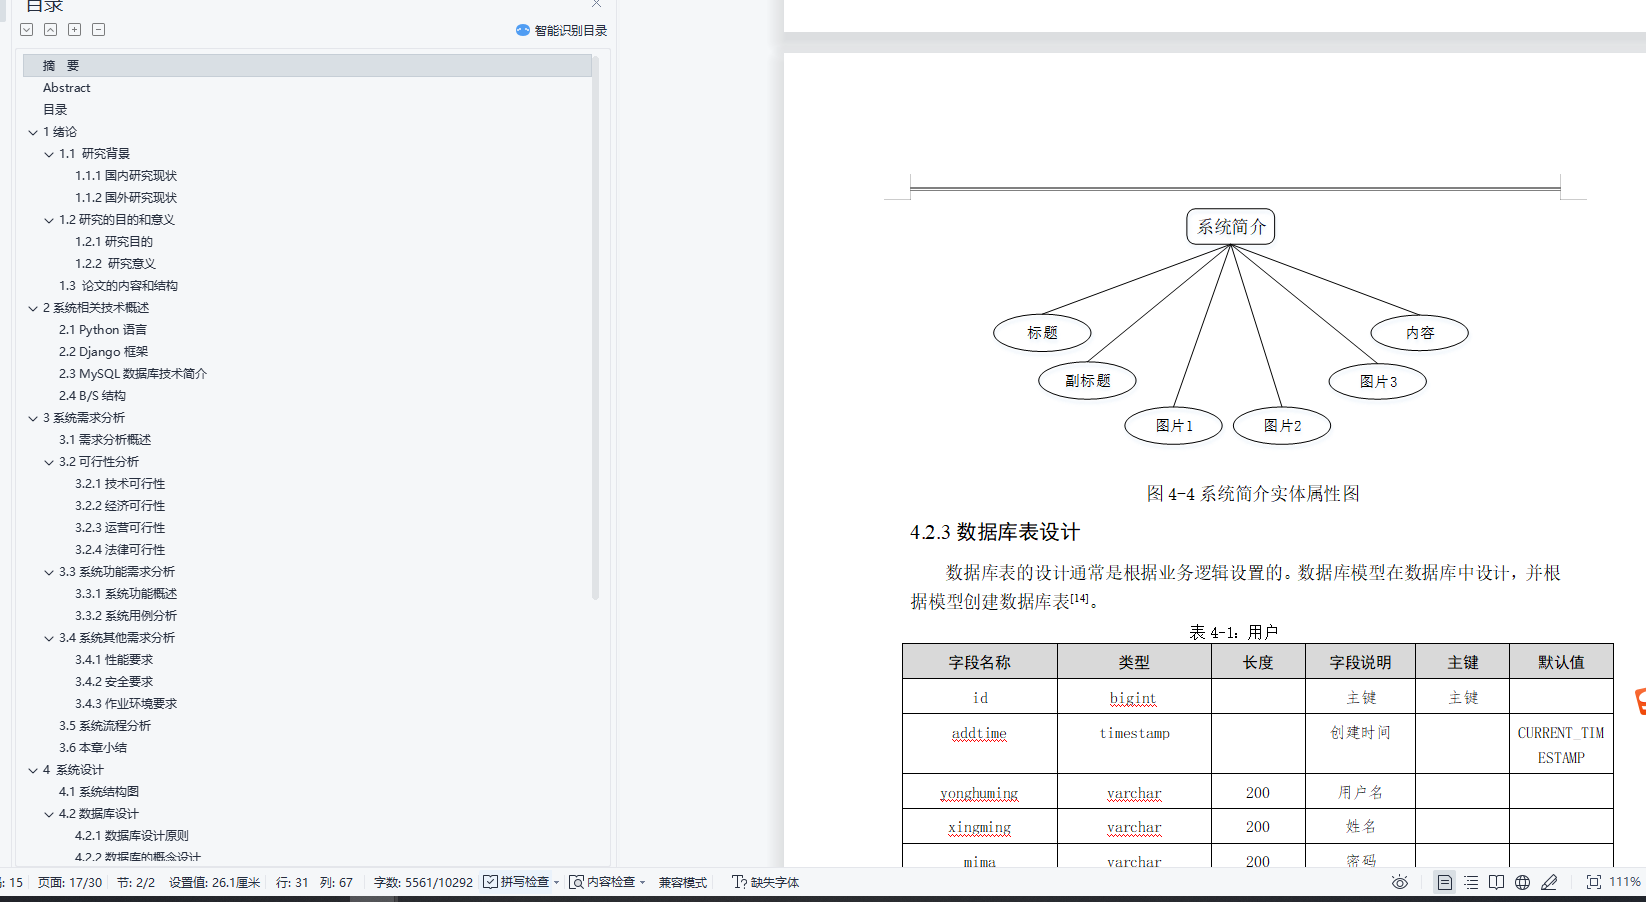Click the 系统简介 entity box in the diagram

1231,227
